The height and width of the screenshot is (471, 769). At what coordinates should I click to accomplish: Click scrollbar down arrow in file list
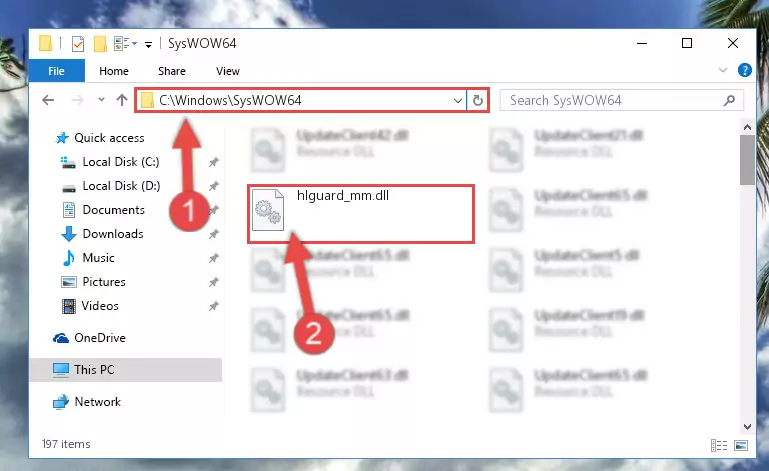[x=747, y=426]
